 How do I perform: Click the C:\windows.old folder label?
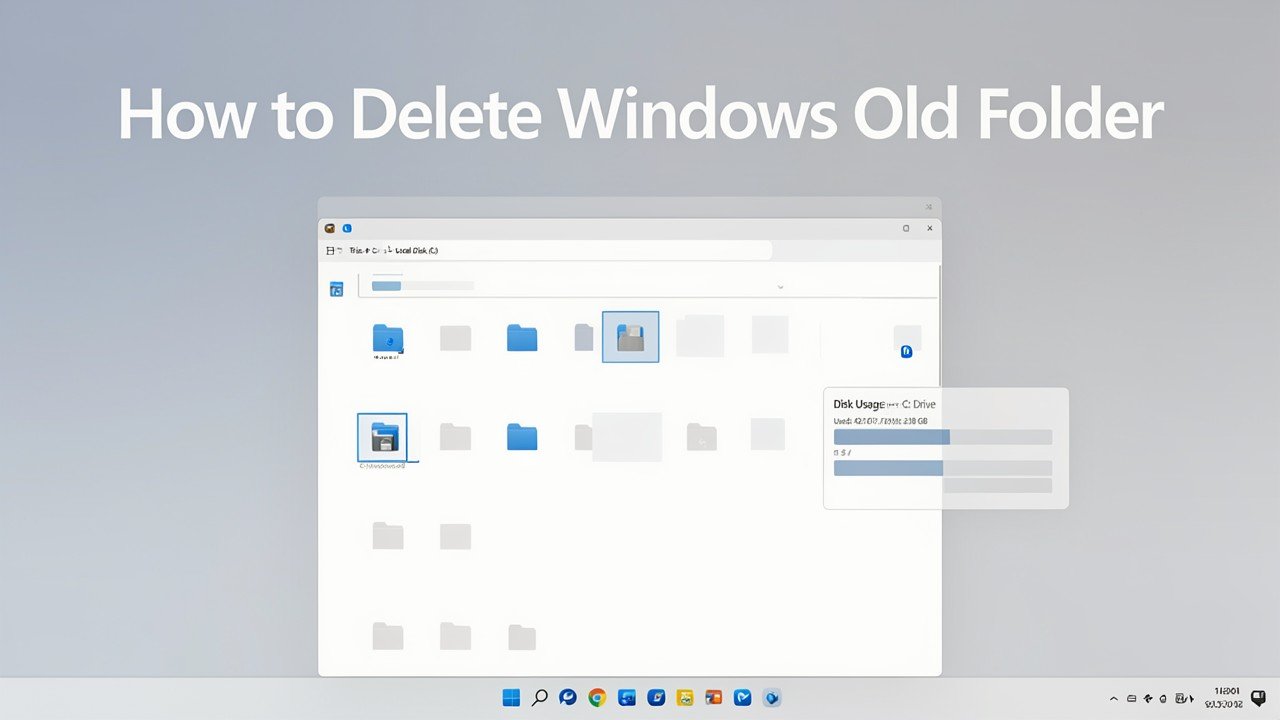coord(383,467)
